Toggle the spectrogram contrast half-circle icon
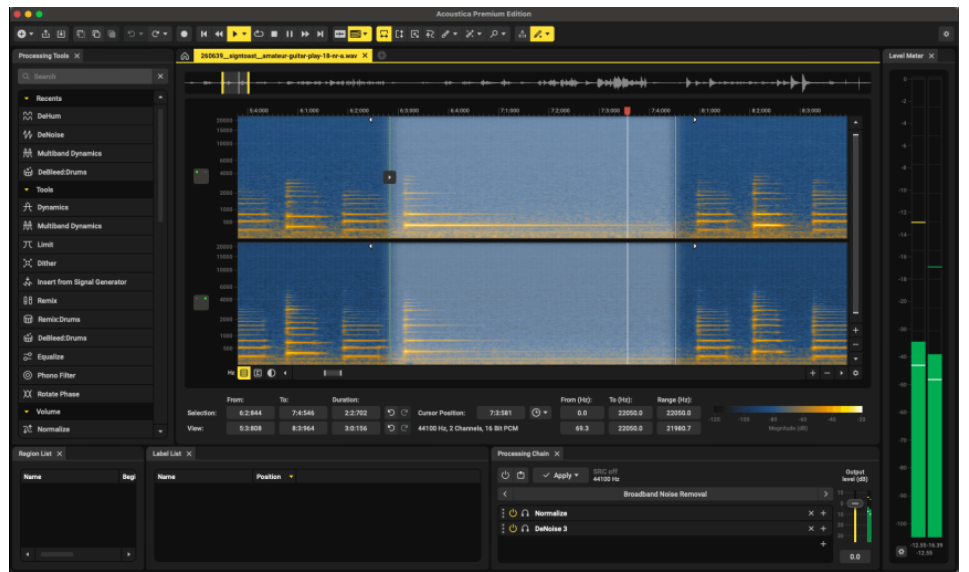 coord(271,373)
